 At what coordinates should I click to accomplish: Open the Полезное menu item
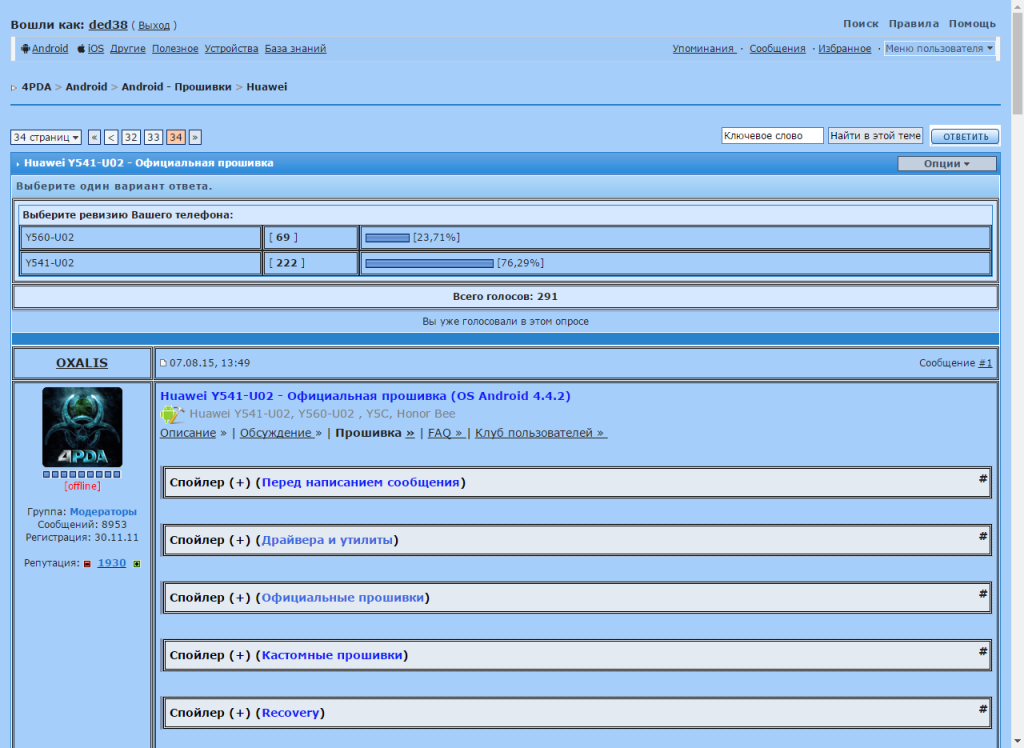coord(175,49)
